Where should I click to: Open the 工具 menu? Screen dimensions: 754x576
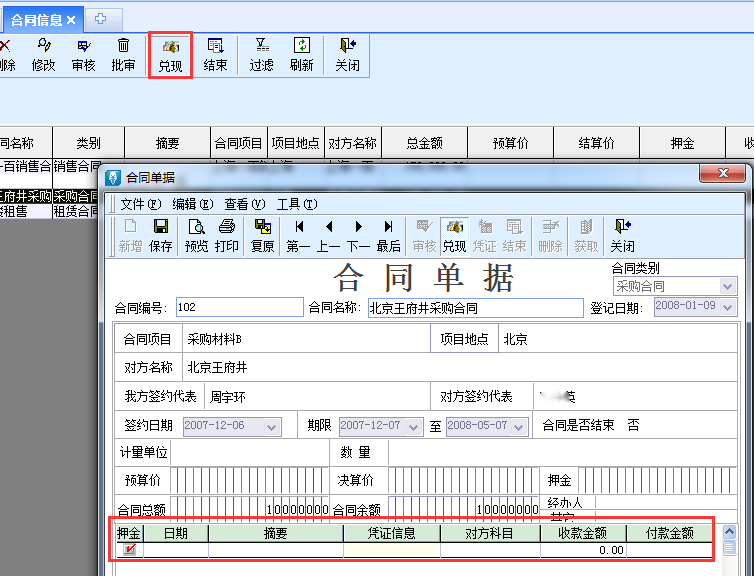pyautogui.click(x=296, y=204)
